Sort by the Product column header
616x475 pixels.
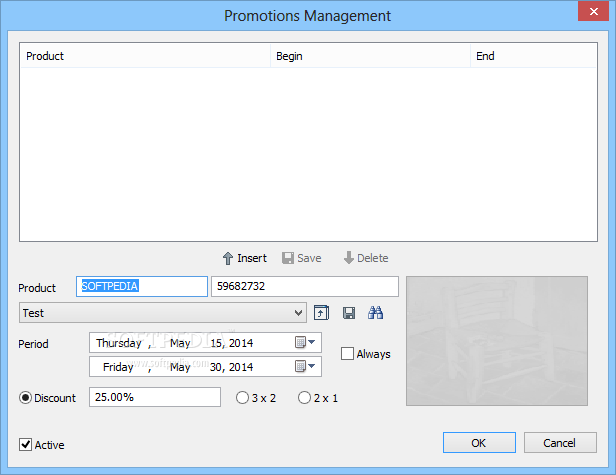coord(144,56)
